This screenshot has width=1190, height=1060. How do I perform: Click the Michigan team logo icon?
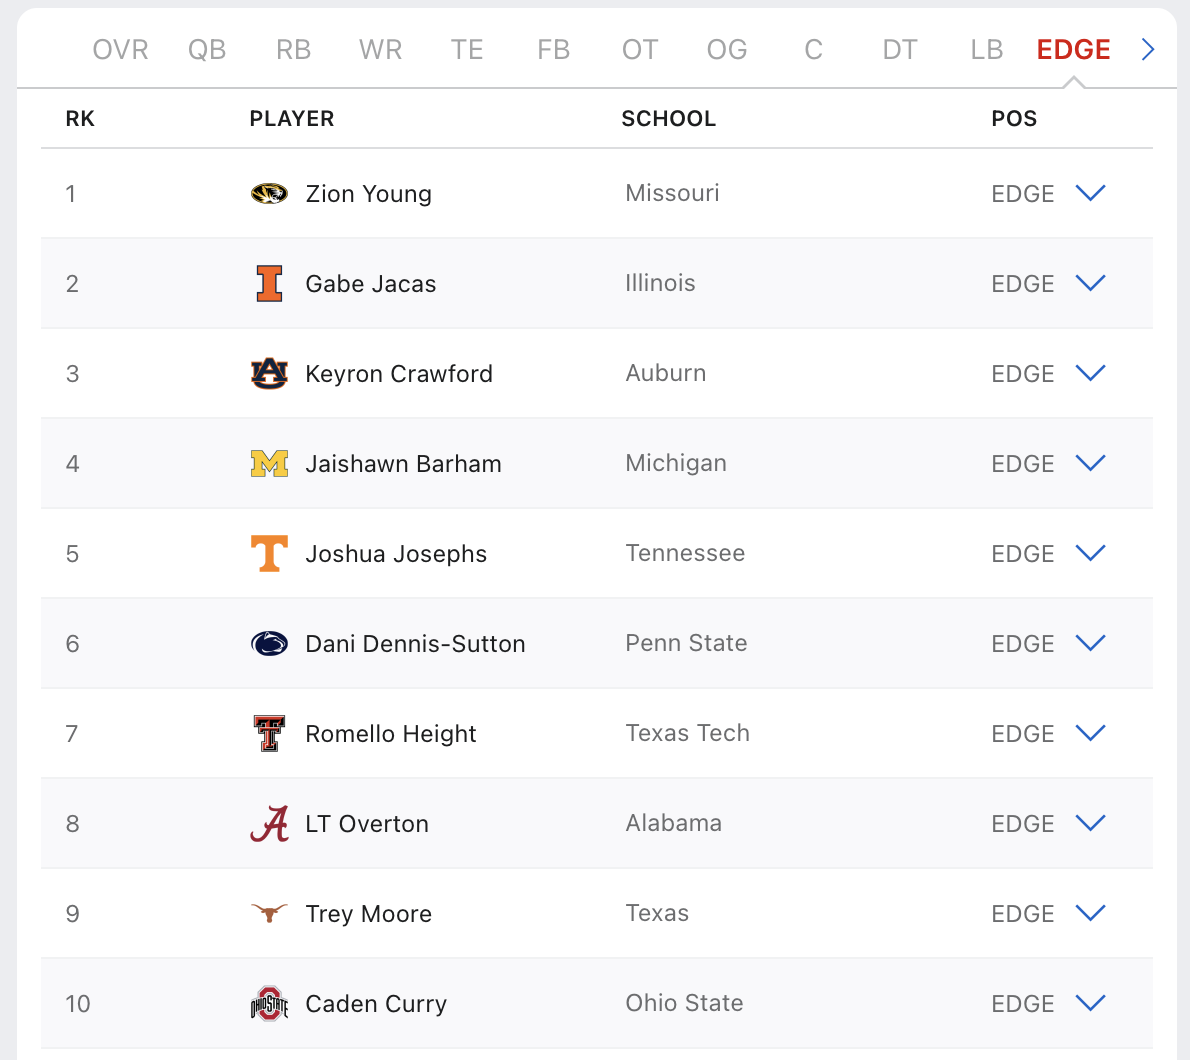coord(269,464)
